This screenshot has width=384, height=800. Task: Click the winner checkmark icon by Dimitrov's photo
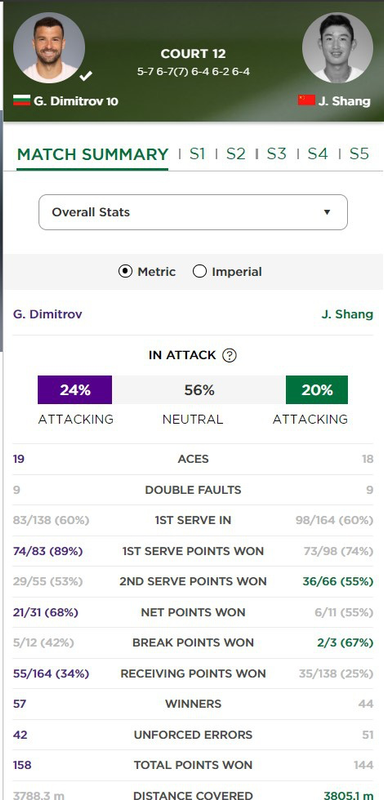(x=86, y=76)
